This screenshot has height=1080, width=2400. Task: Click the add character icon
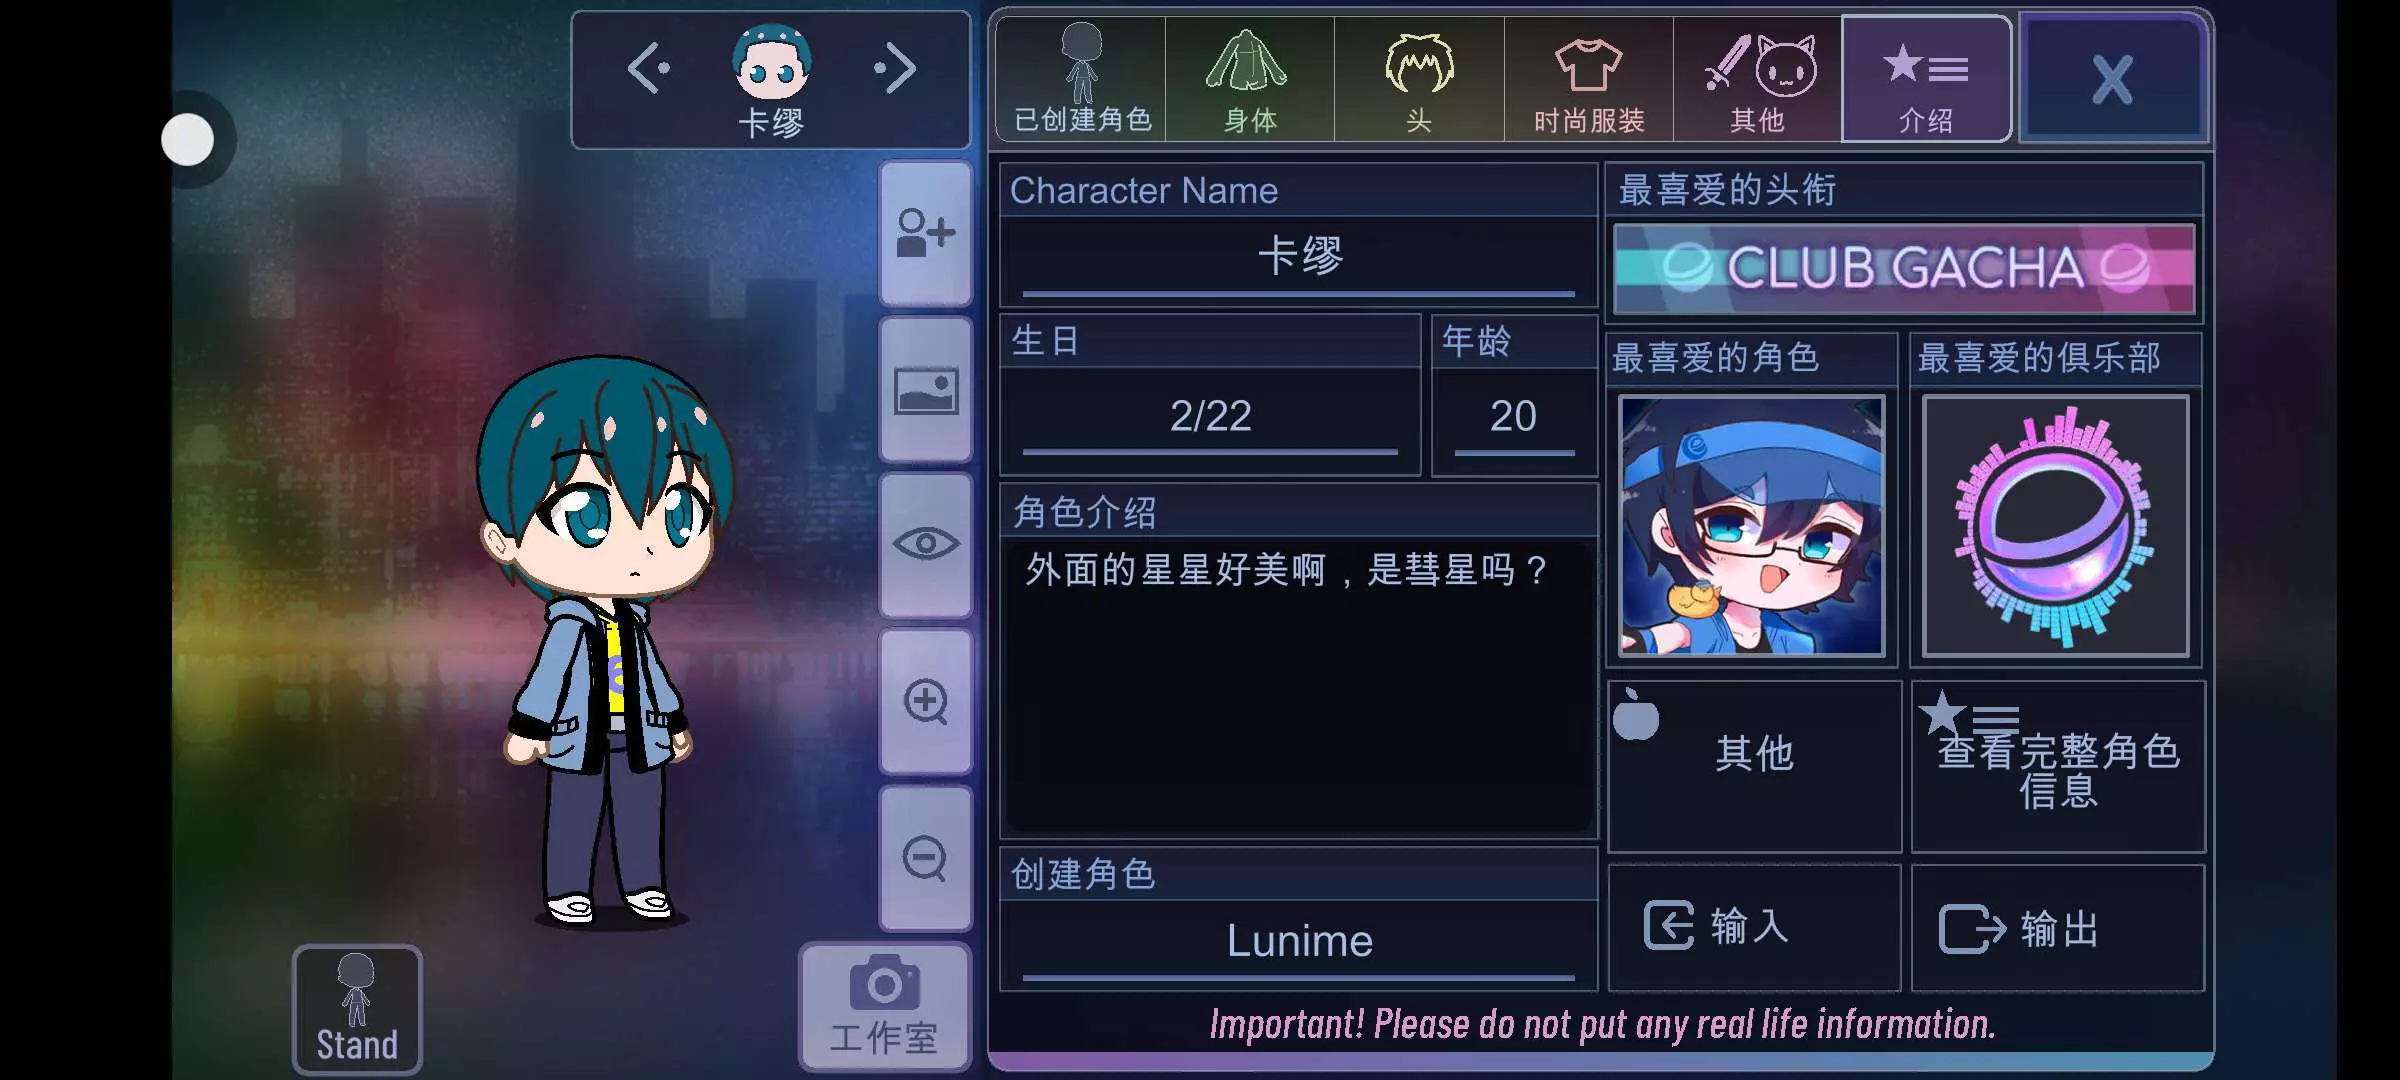coord(926,233)
